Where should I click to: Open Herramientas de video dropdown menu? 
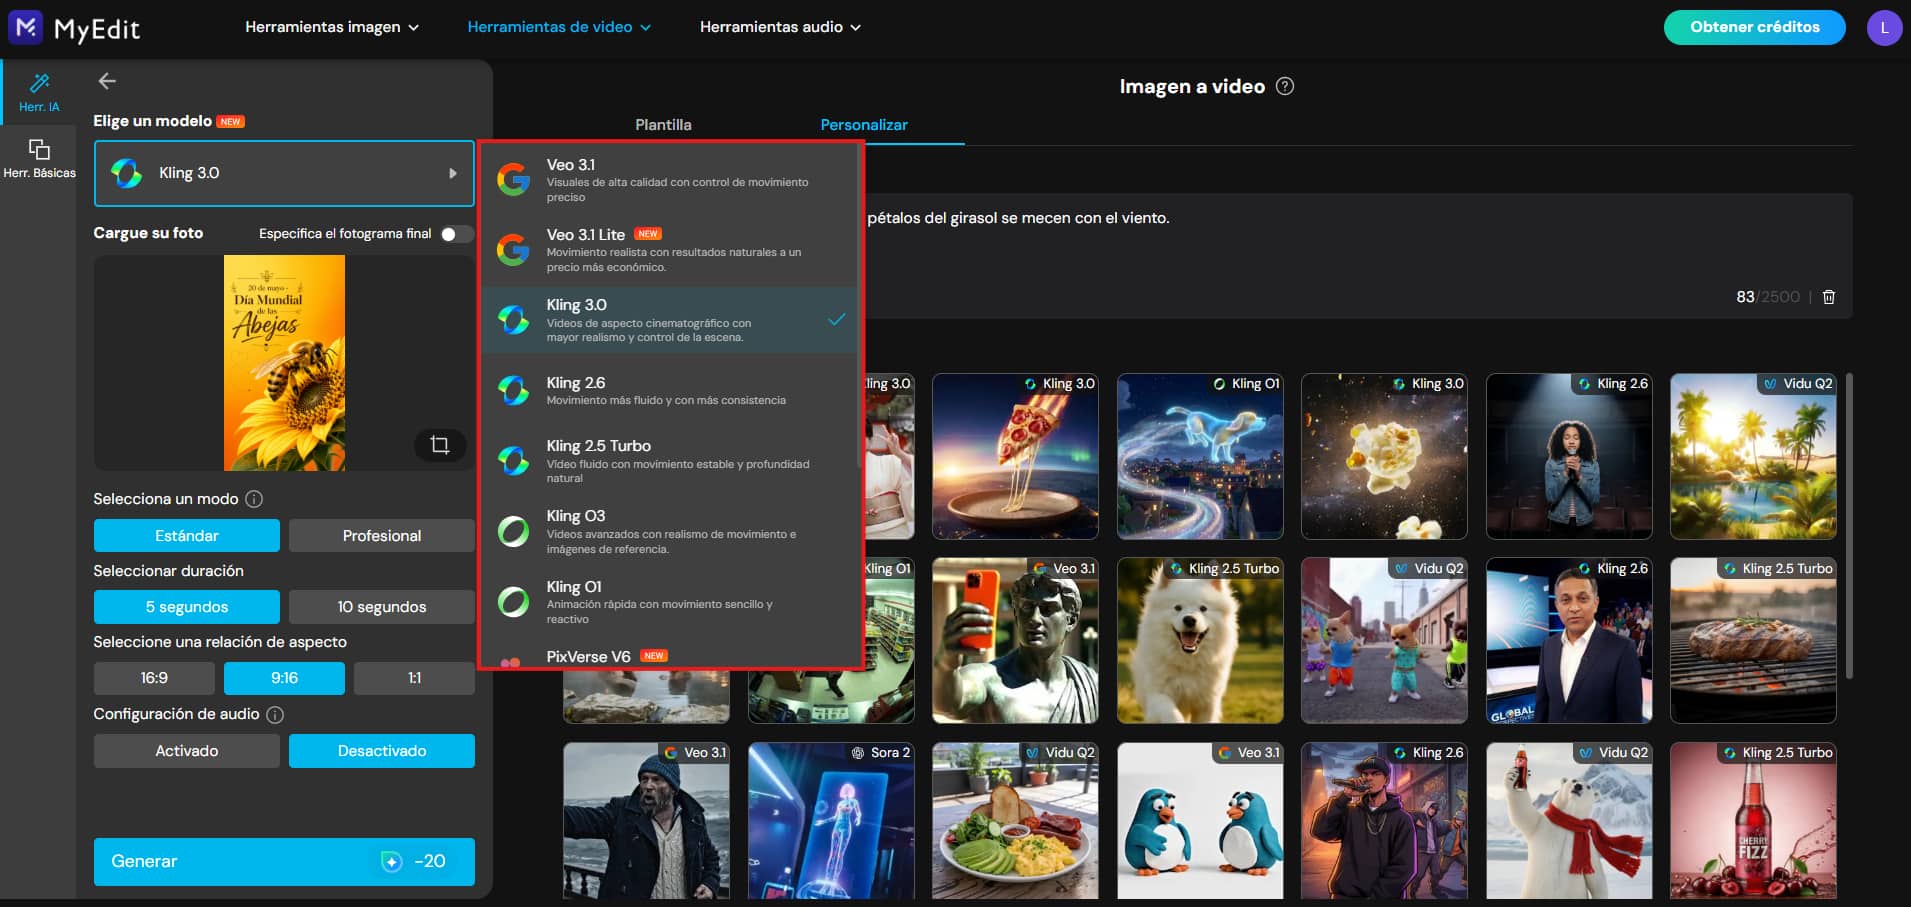559,27
